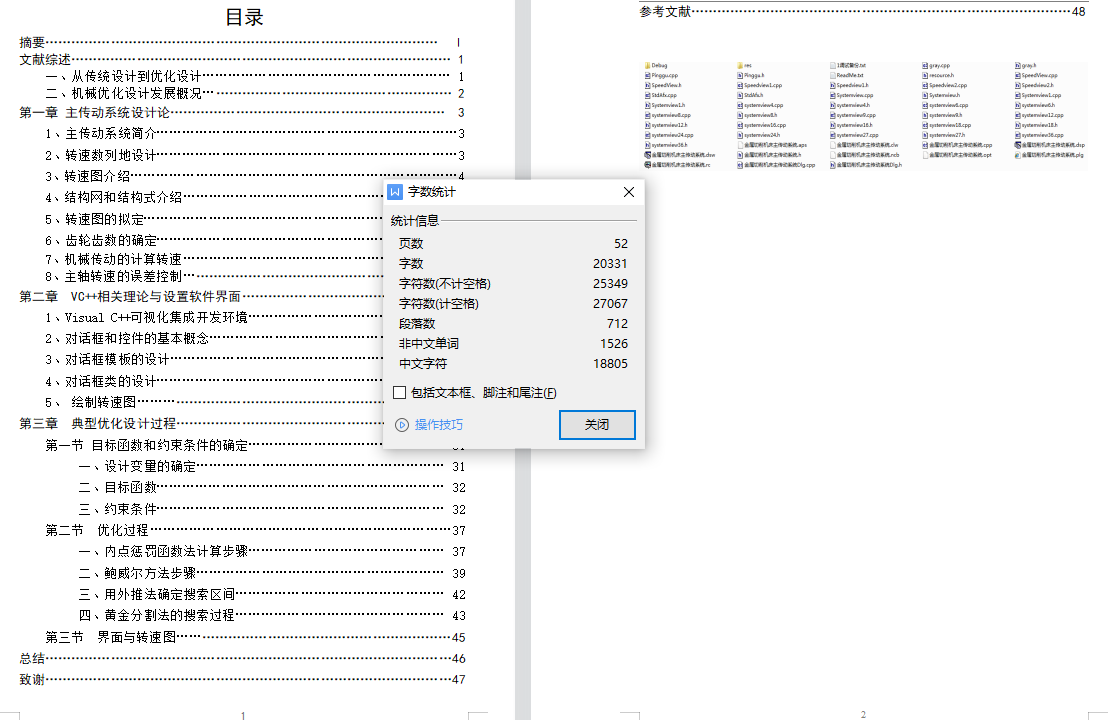This screenshot has height=720, width=1109.
Task: Click the 段落数 value 712
Action: click(617, 323)
